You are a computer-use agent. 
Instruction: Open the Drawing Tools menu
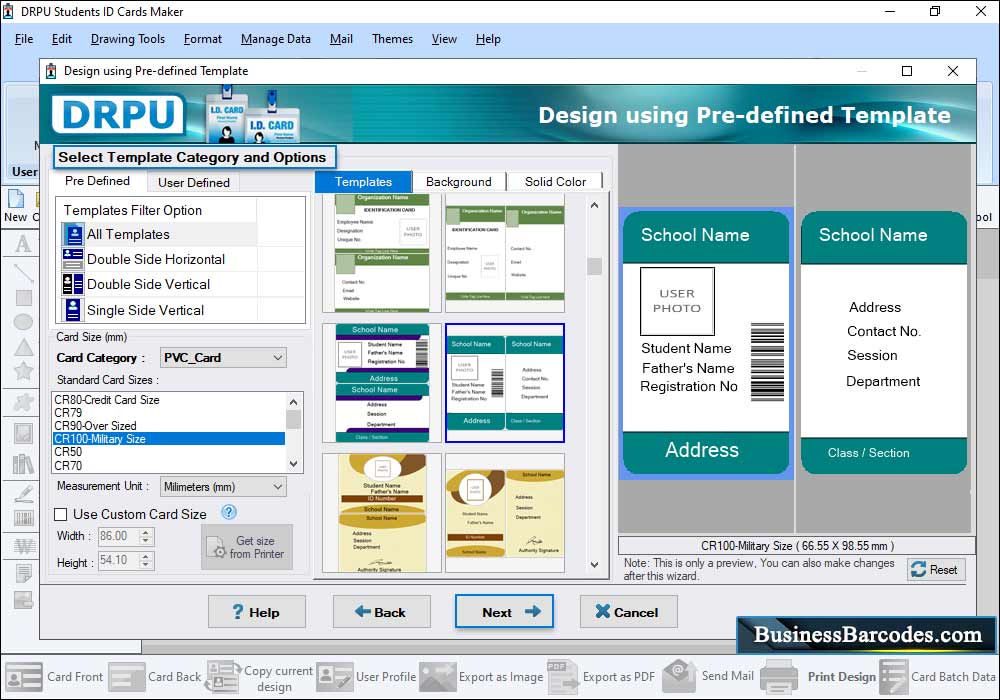click(x=128, y=39)
